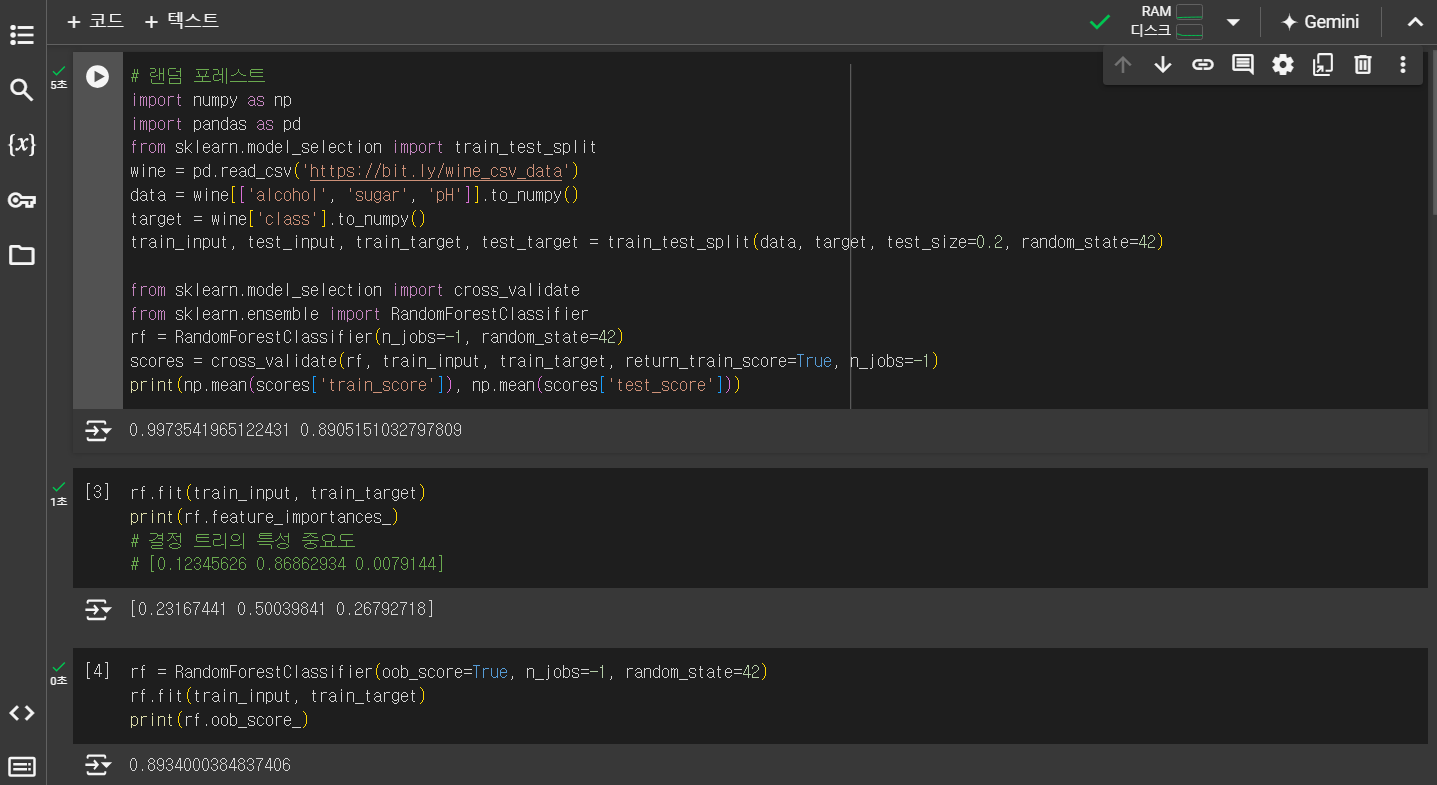Click the data = wine[['alcohol', 'sugar', 'pH']] line
Viewport: 1437px width, 785px height.
[354, 195]
